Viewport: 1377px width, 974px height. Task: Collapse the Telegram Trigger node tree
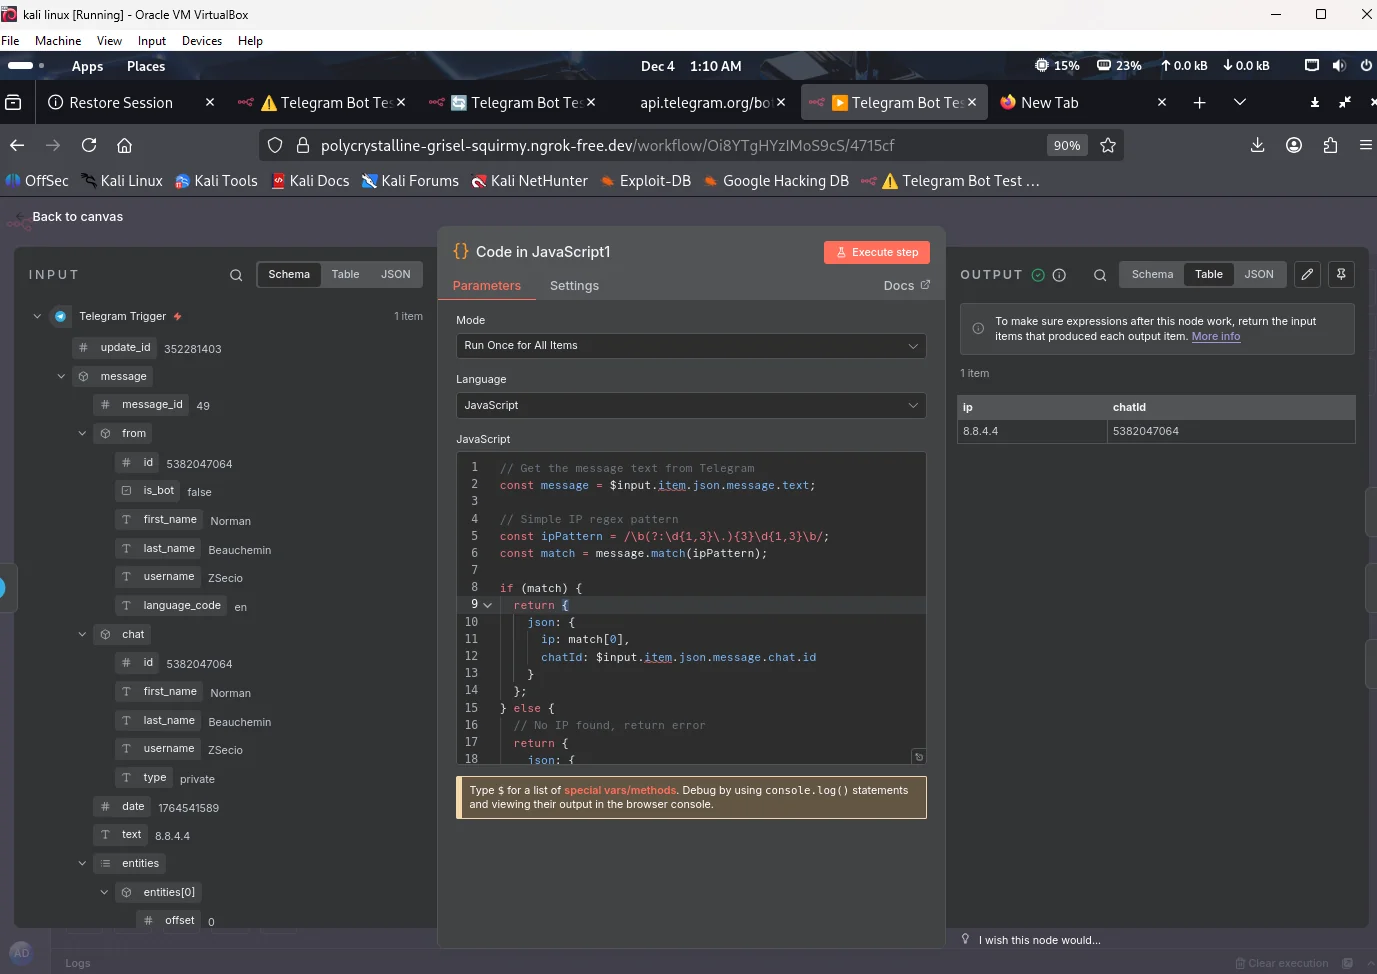37,316
